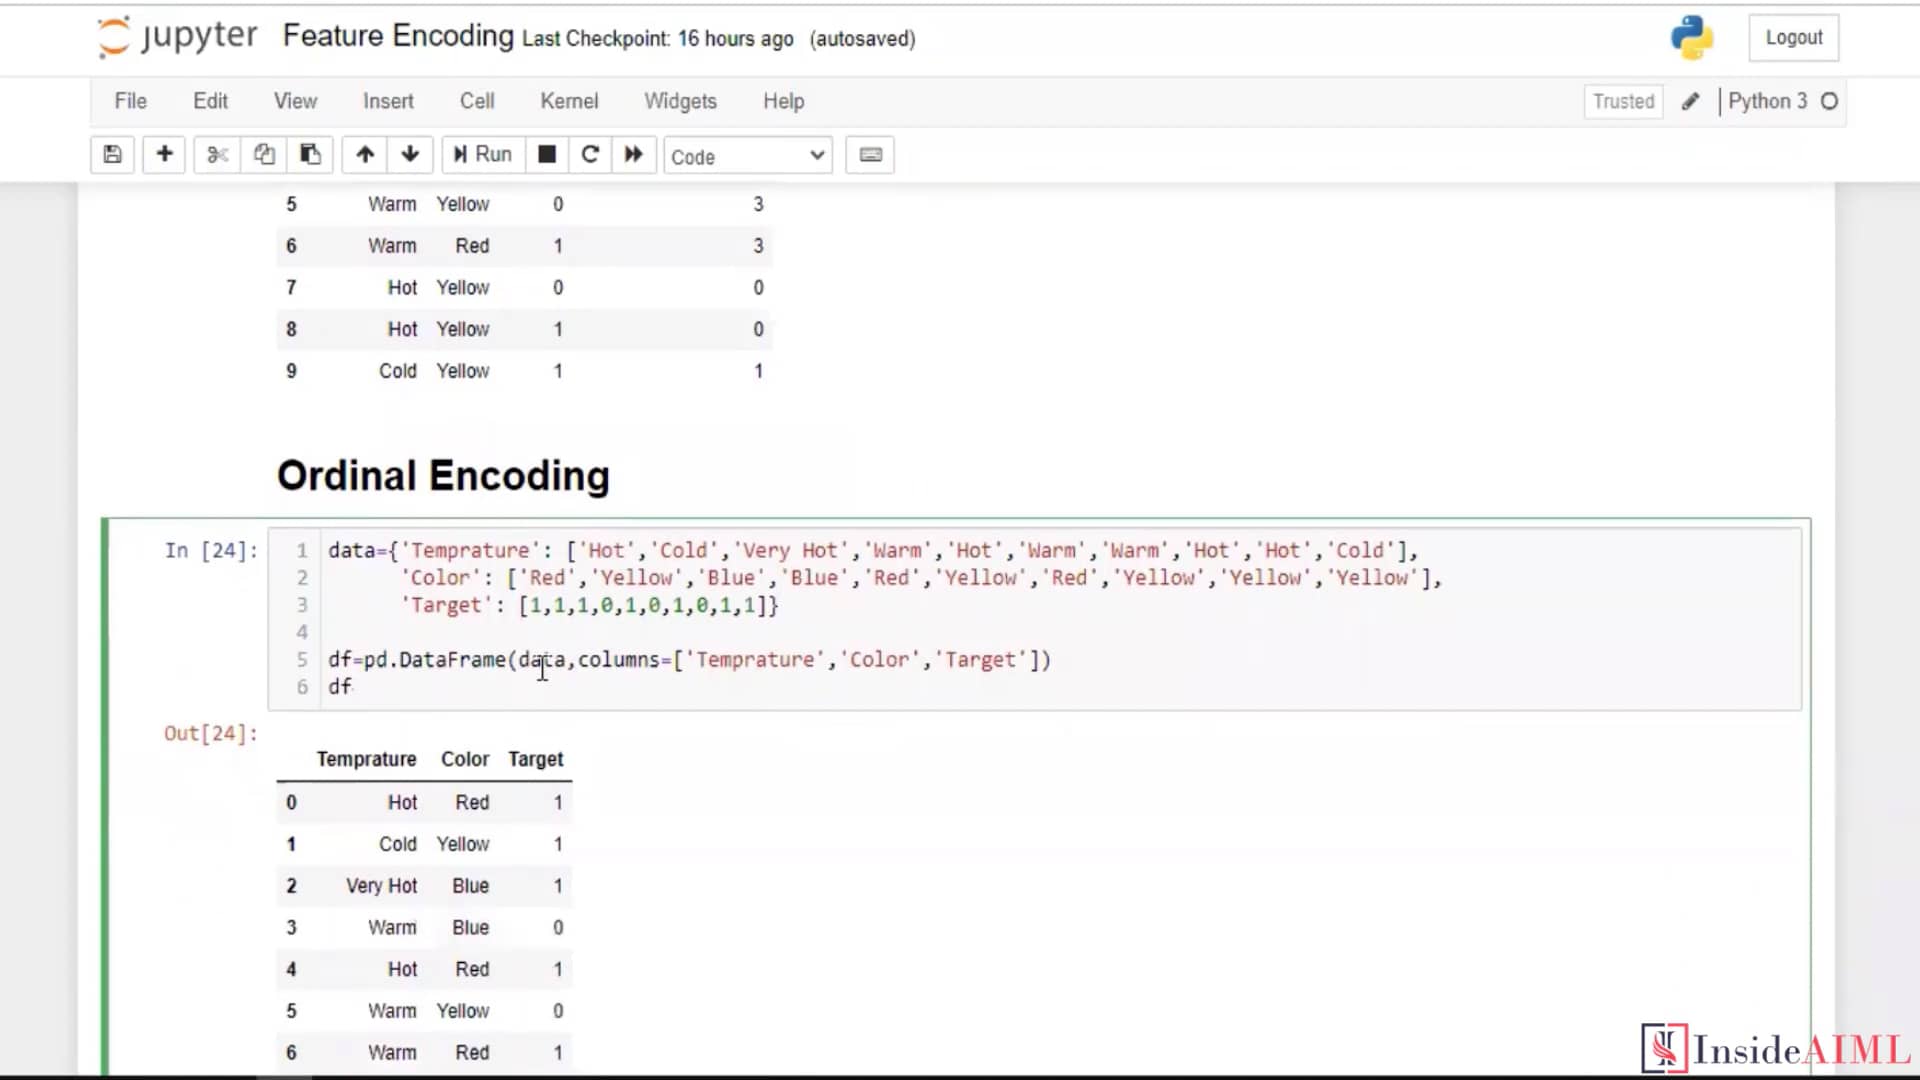The height and width of the screenshot is (1080, 1920).
Task: Open the Widgets menu
Action: tap(680, 101)
